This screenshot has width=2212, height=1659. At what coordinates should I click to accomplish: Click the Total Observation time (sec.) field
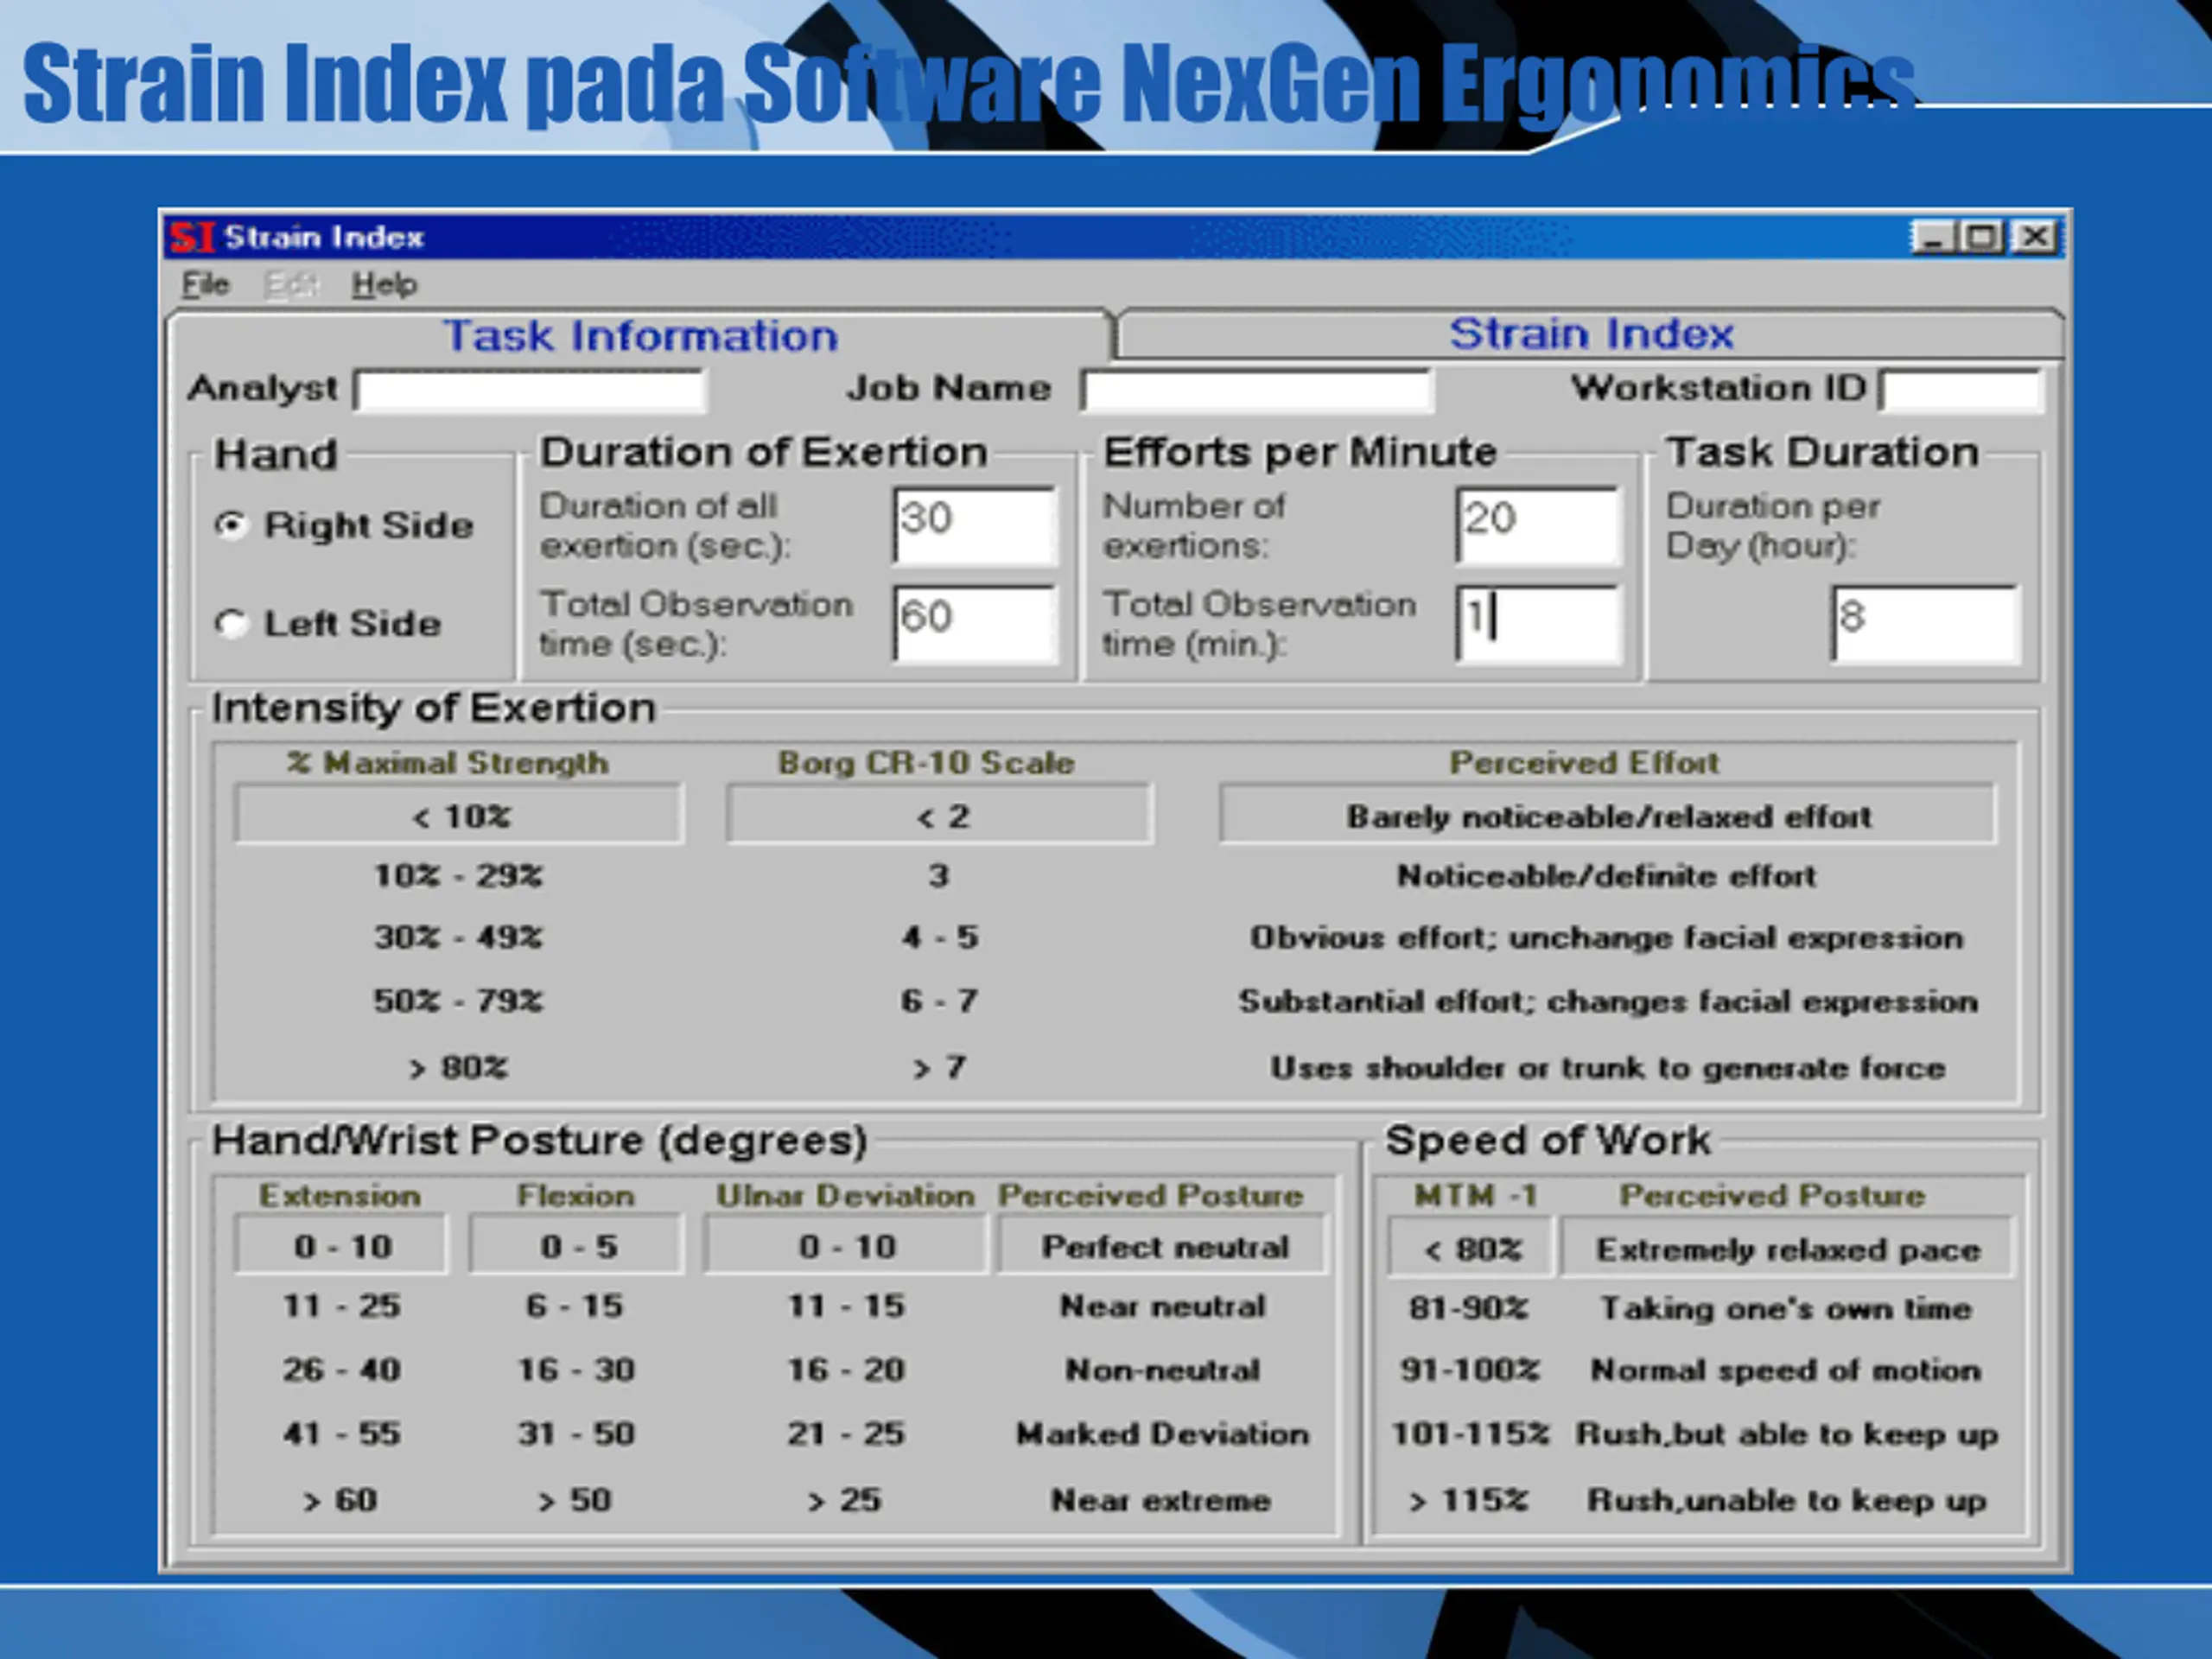[x=975, y=623]
